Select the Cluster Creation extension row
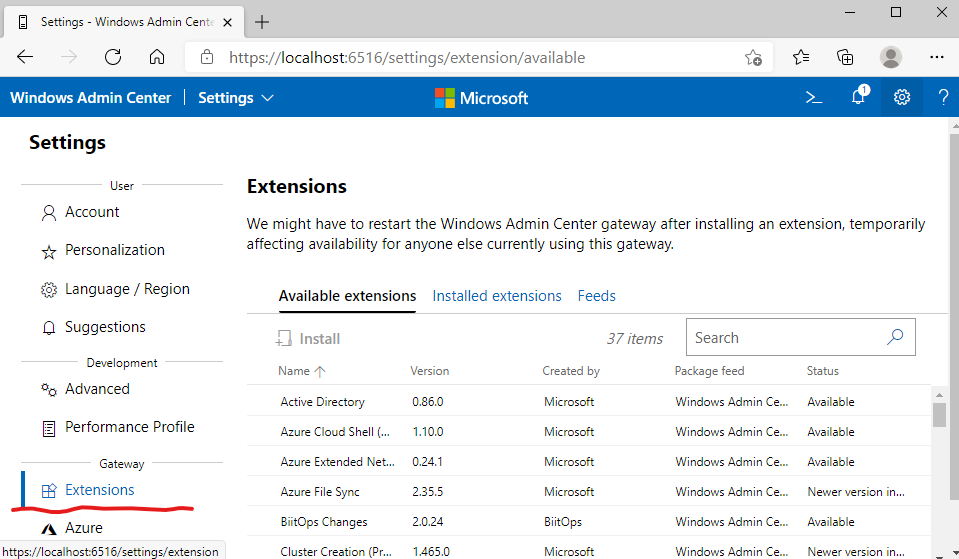959x559 pixels. tap(588, 549)
